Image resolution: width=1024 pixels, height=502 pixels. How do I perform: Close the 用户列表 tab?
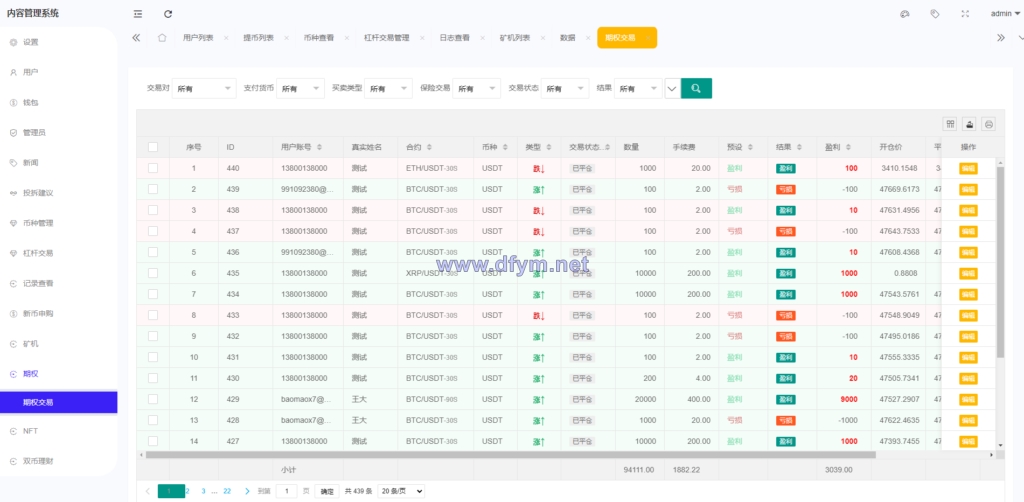(226, 38)
